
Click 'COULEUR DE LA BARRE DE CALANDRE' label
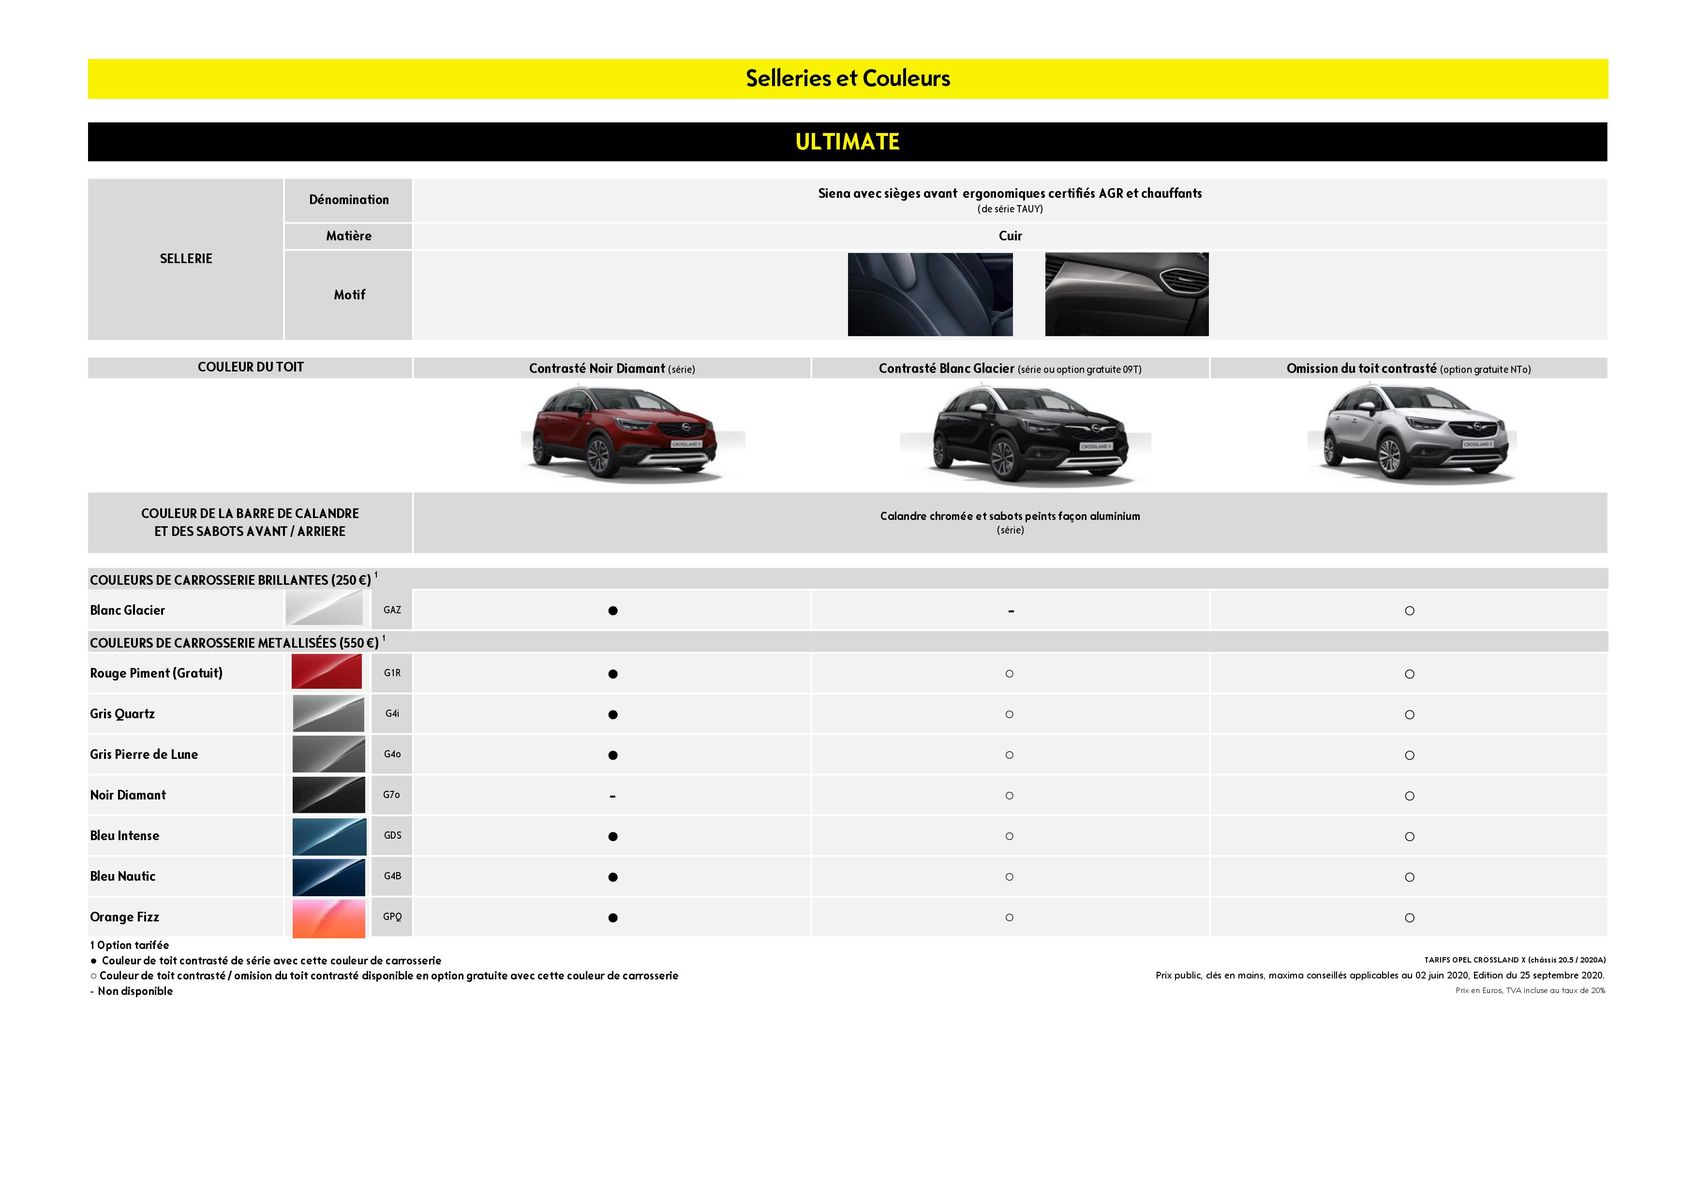coord(250,522)
